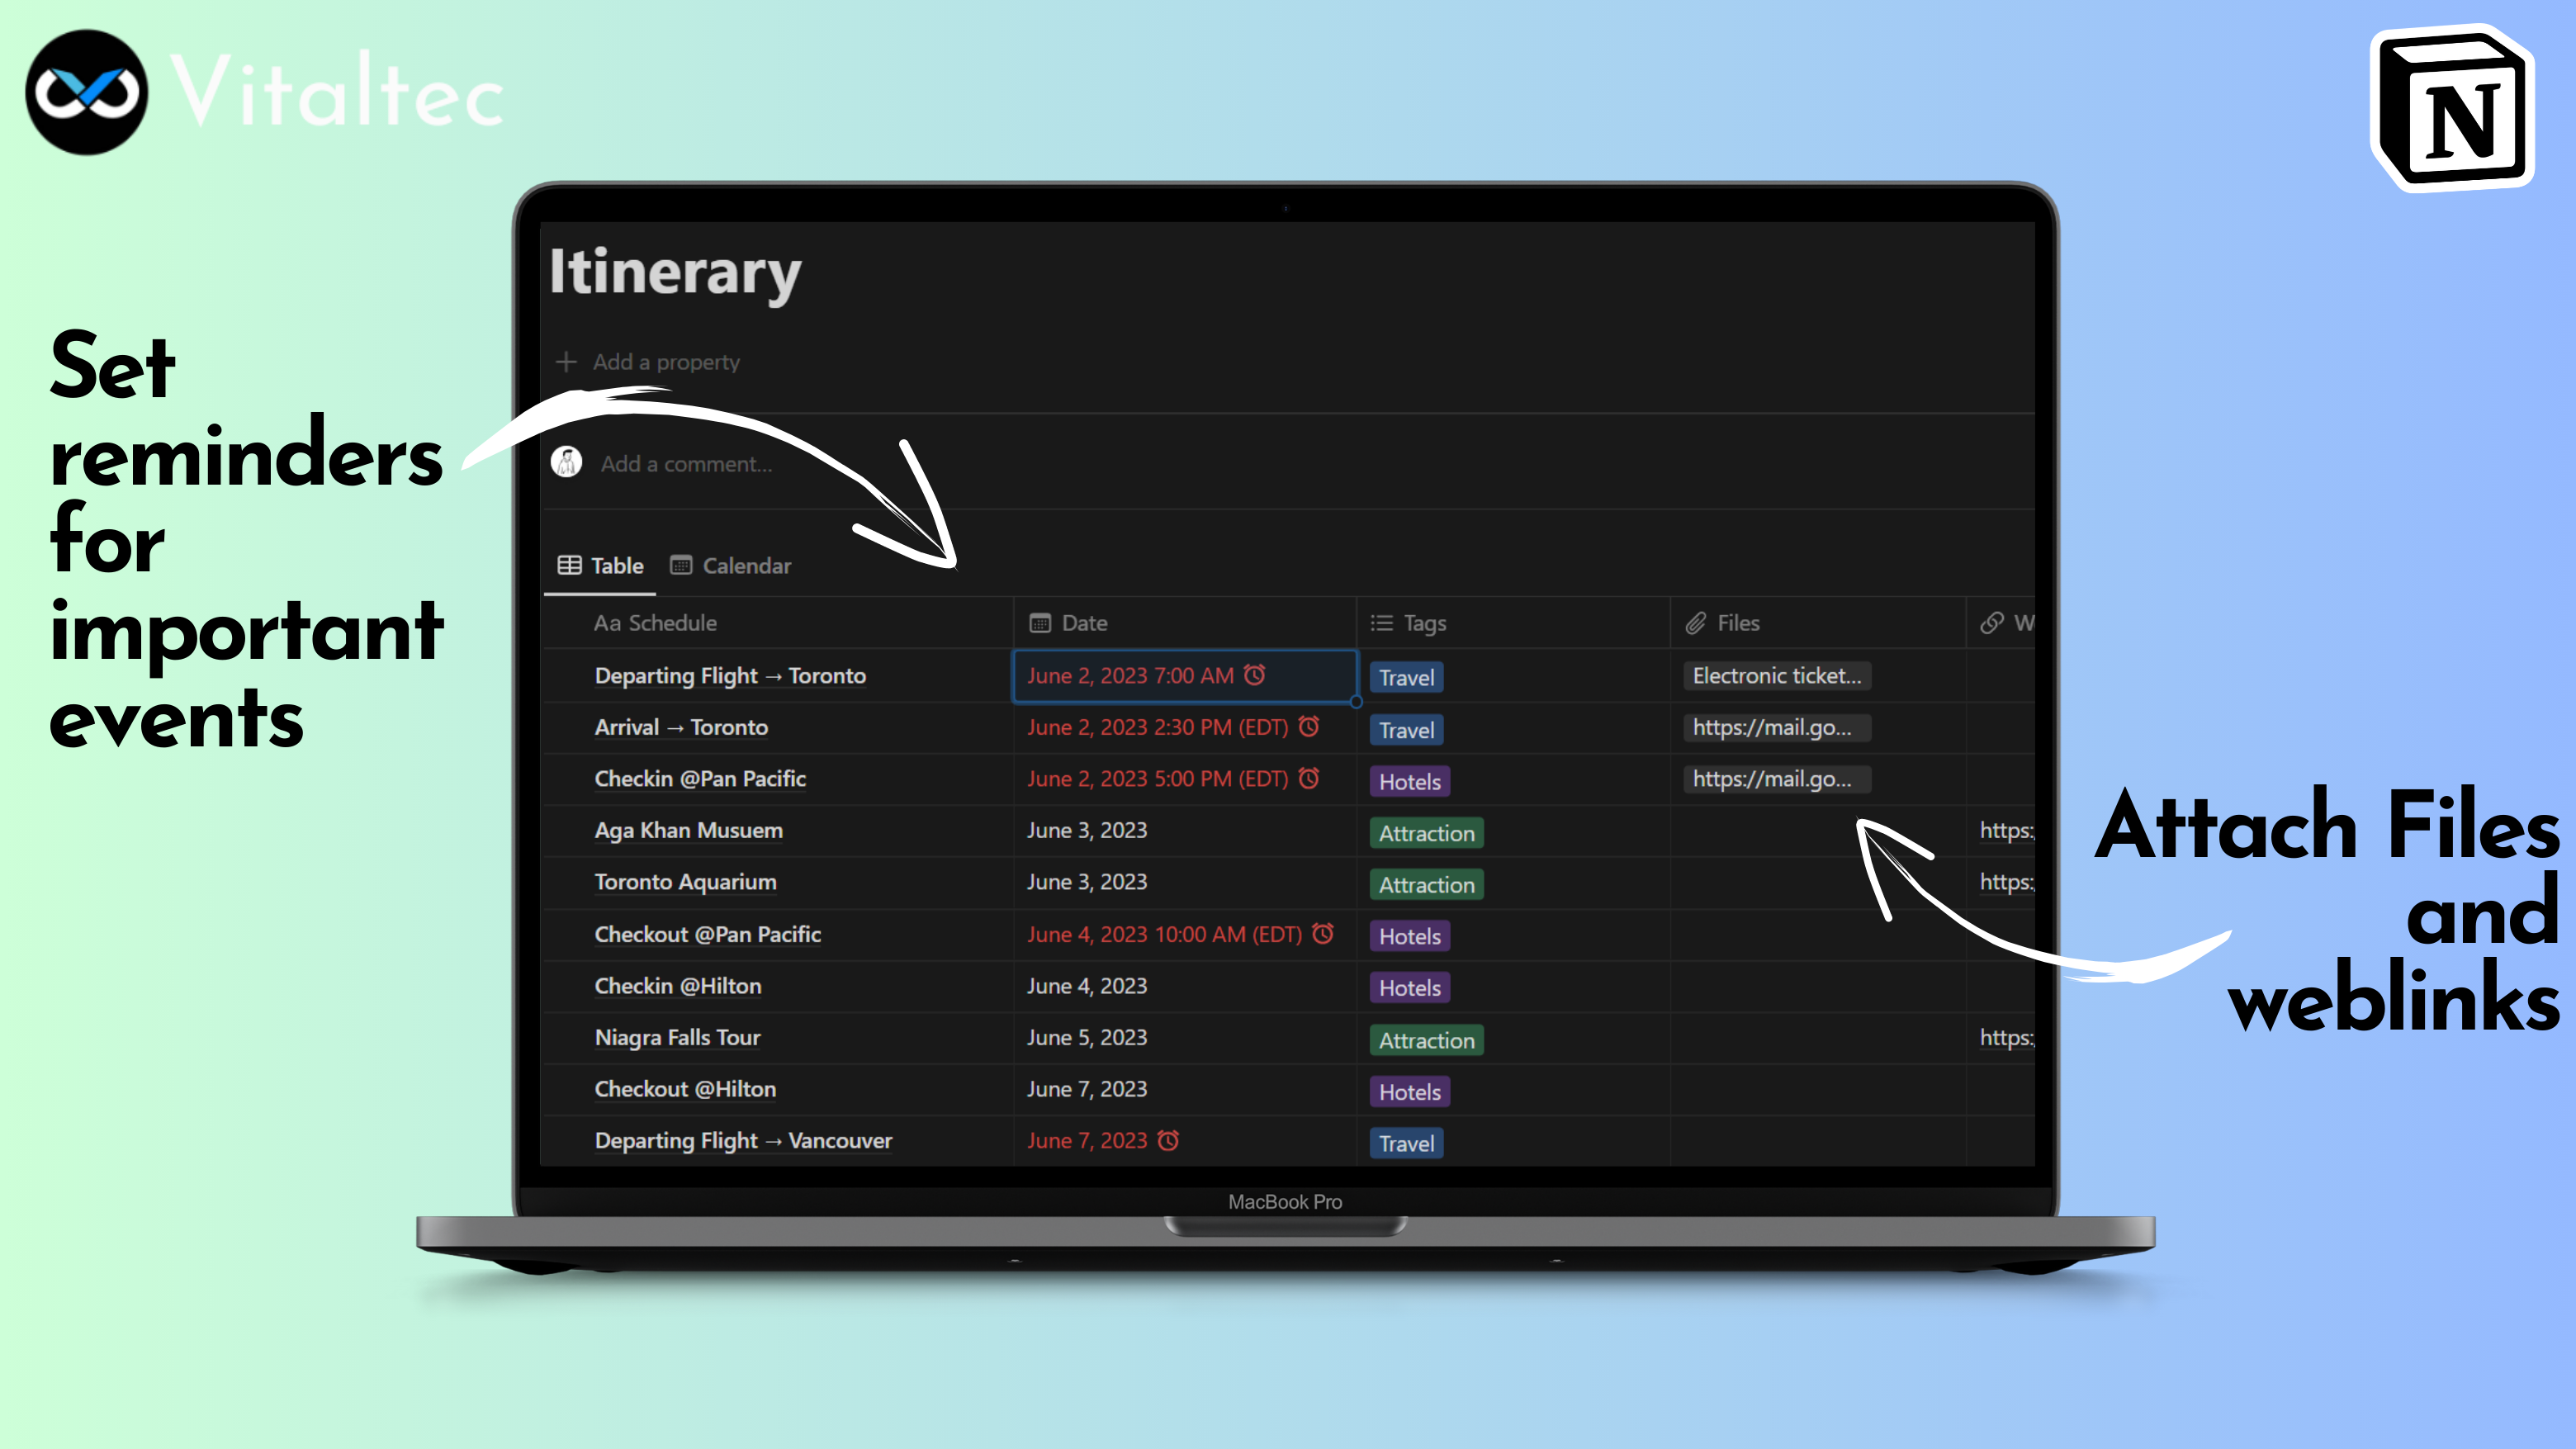Screen dimensions: 2576x1449
Task: Click the Add a comment field
Action: tap(686, 463)
